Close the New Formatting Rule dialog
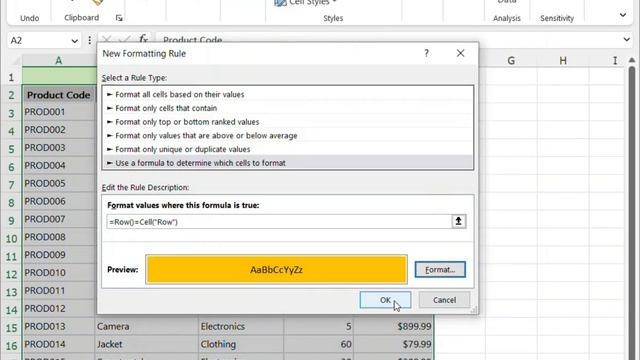This screenshot has width=640, height=360. (x=460, y=53)
